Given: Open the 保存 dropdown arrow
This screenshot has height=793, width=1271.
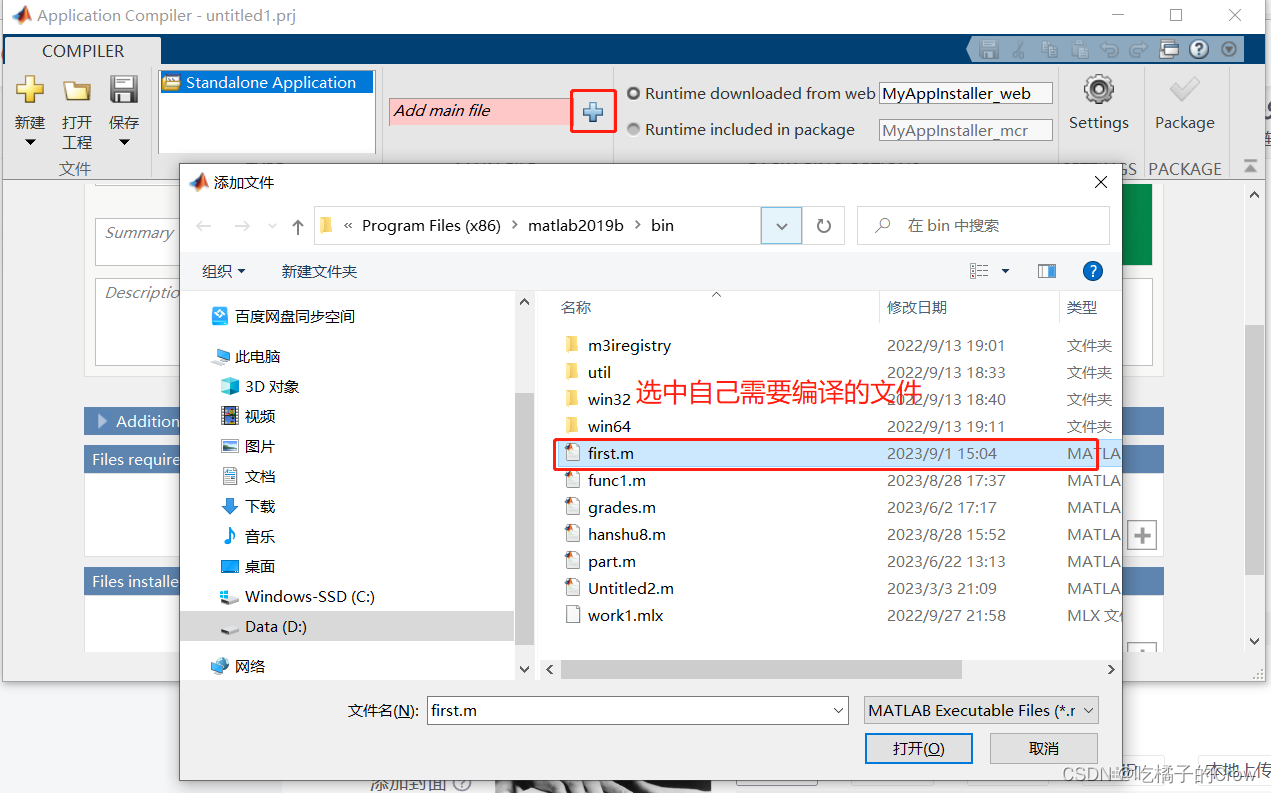Looking at the screenshot, I should (124, 143).
